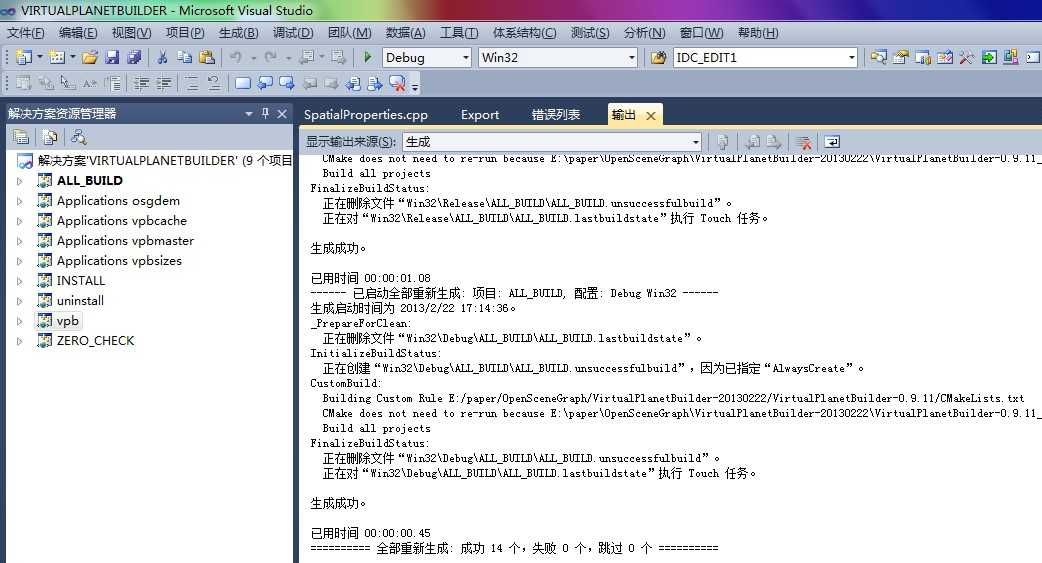
Task: Expand the vpb project node
Action: pos(20,320)
